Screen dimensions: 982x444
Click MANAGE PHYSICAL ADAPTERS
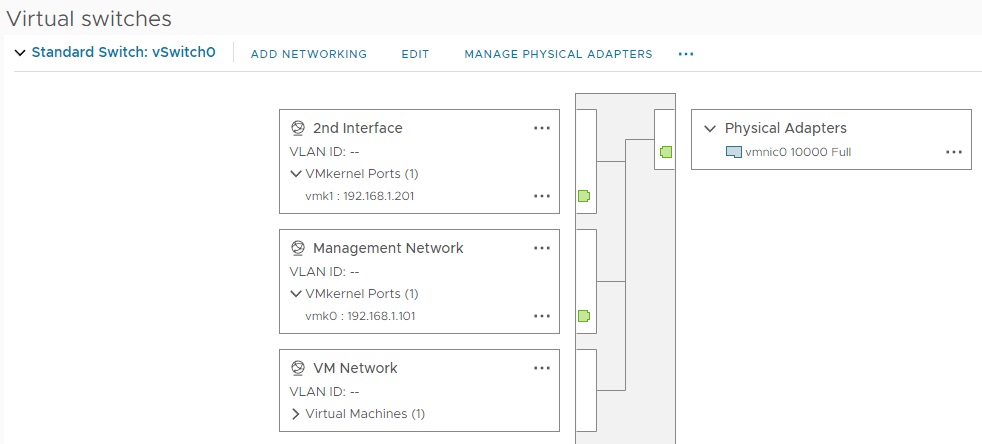tap(558, 54)
